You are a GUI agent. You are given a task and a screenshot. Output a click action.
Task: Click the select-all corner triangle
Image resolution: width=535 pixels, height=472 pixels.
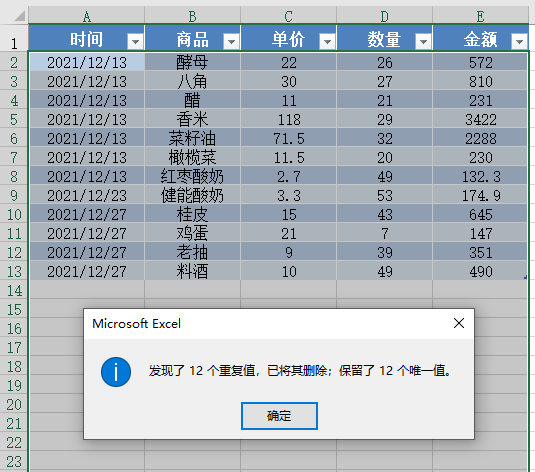(x=19, y=16)
